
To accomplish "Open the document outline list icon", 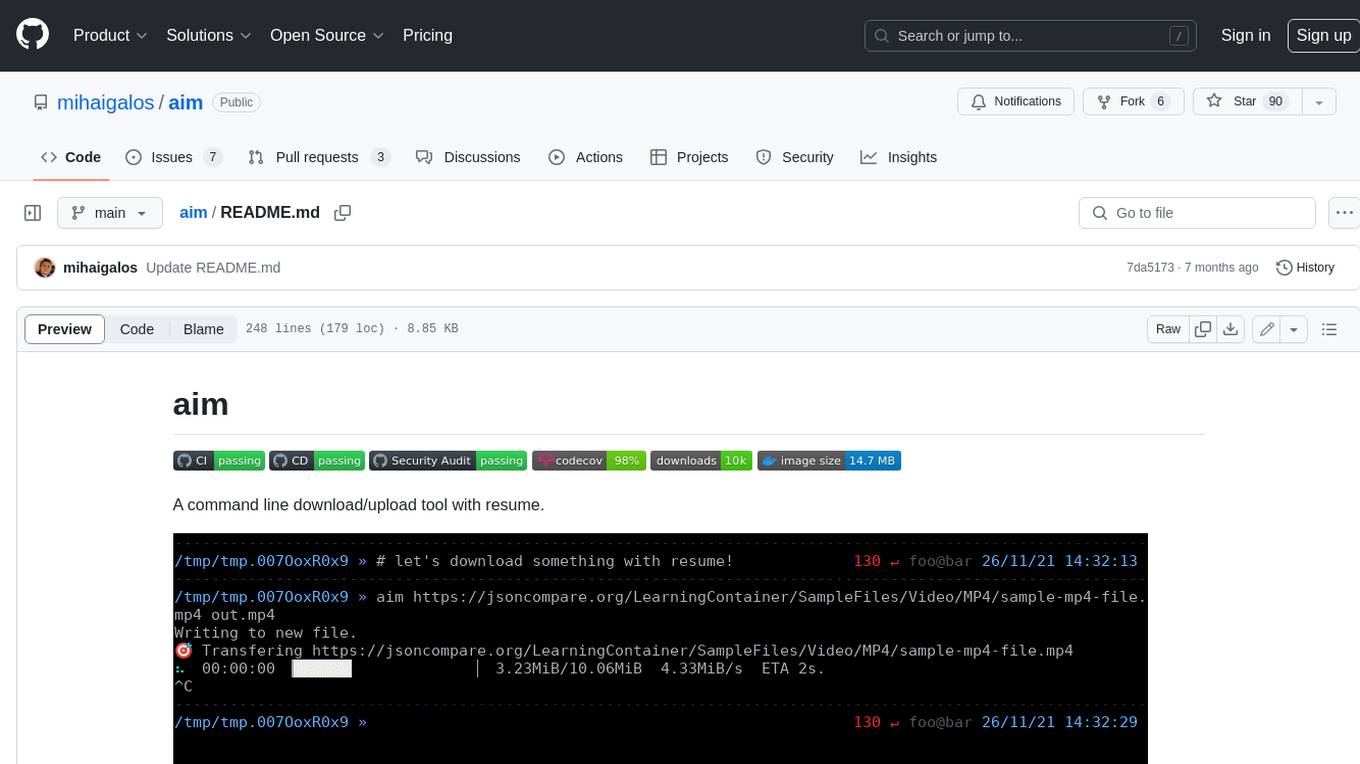I will (x=1329, y=329).
